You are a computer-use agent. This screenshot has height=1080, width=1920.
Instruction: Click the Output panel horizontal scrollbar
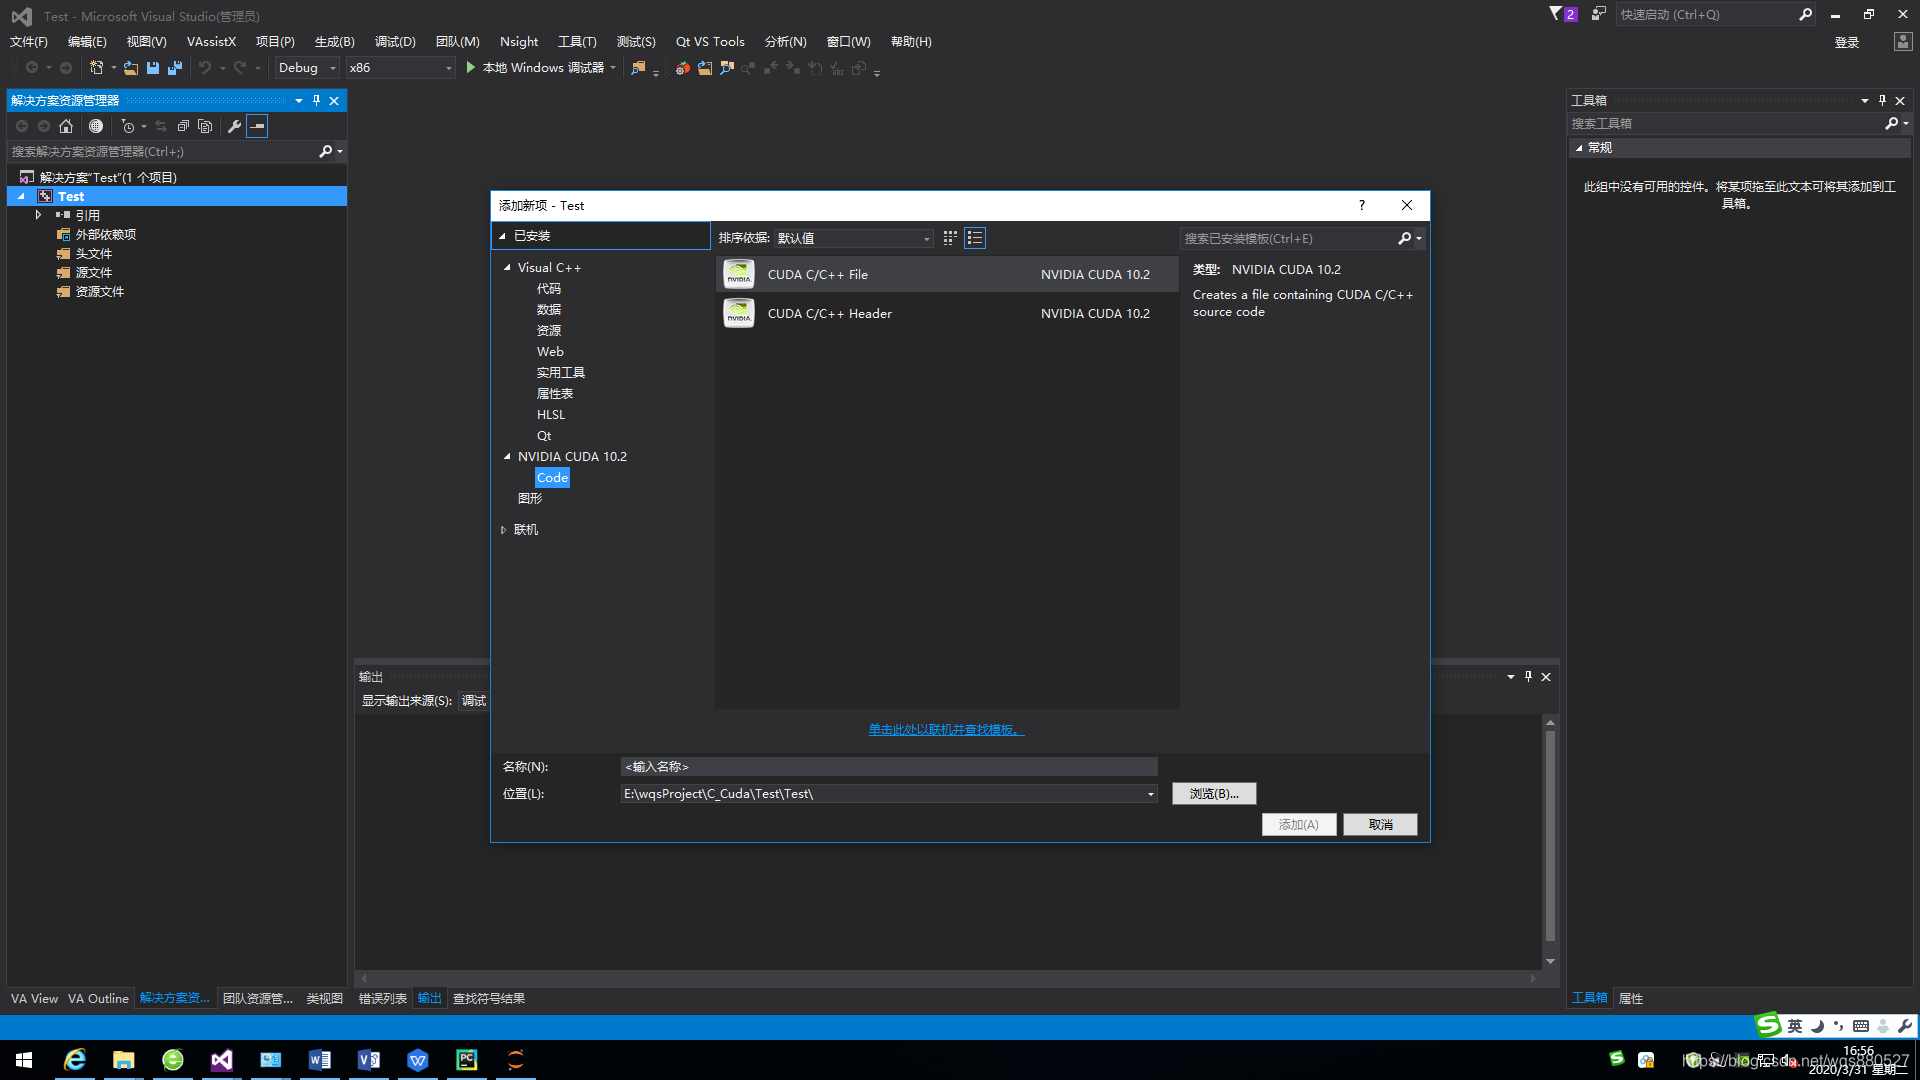[x=947, y=978]
